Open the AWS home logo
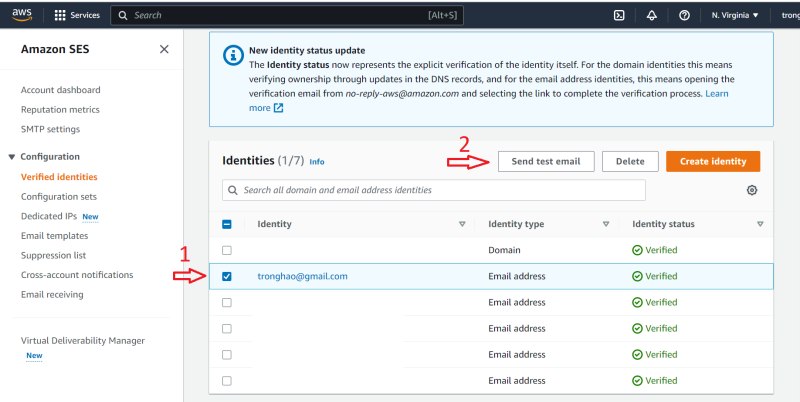800x402 pixels. pyautogui.click(x=22, y=15)
